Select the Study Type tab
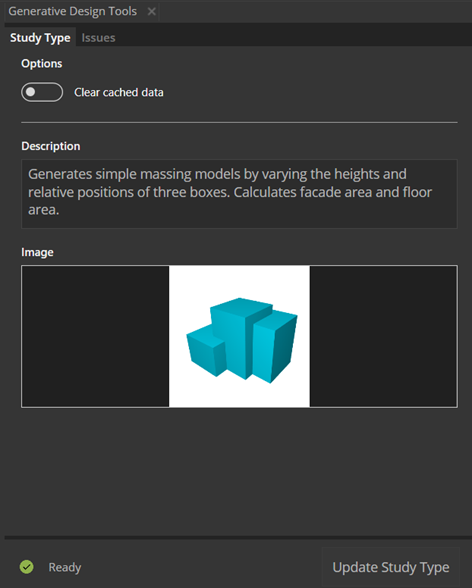The height and width of the screenshot is (588, 472). (40, 38)
